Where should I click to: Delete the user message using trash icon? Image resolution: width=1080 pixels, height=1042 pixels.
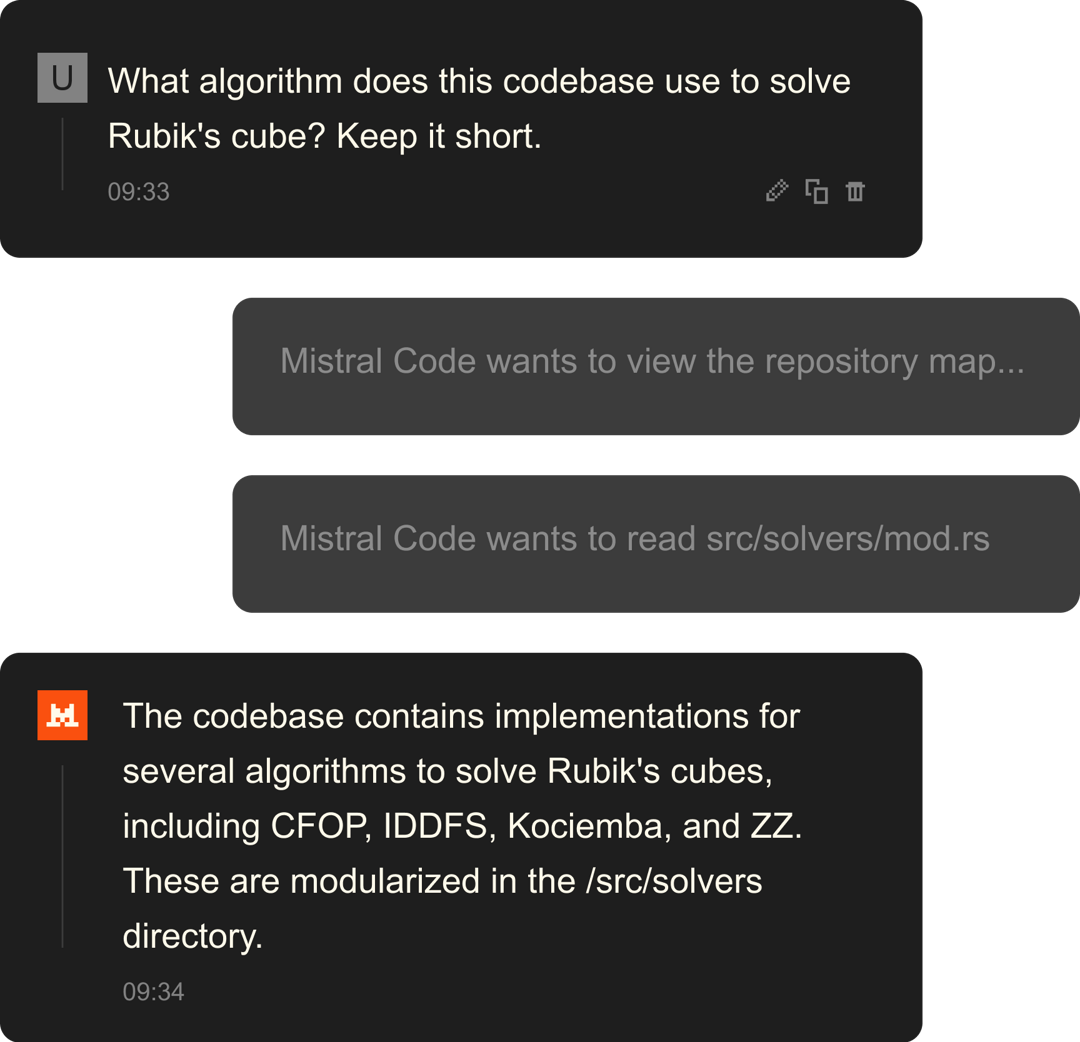click(855, 191)
